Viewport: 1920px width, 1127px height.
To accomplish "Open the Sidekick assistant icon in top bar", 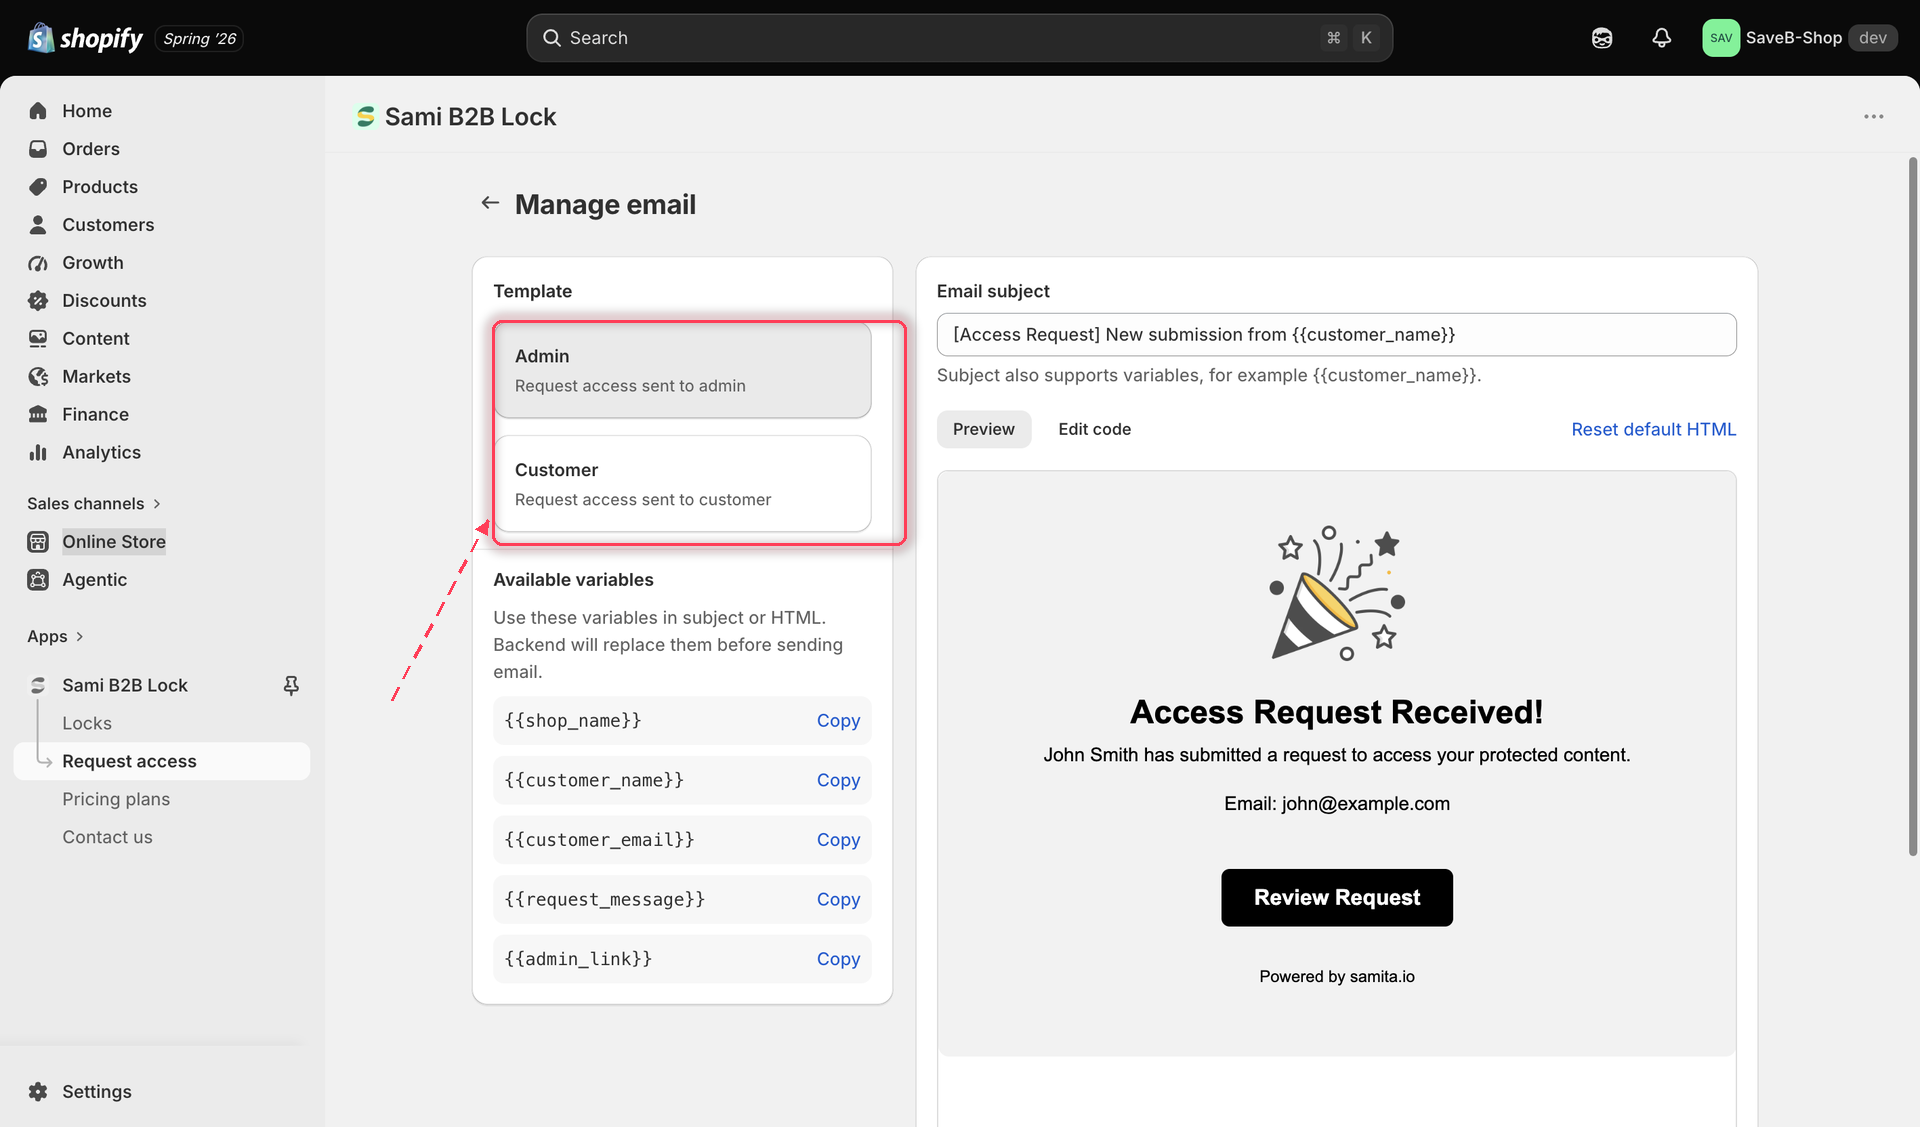I will click(1602, 38).
